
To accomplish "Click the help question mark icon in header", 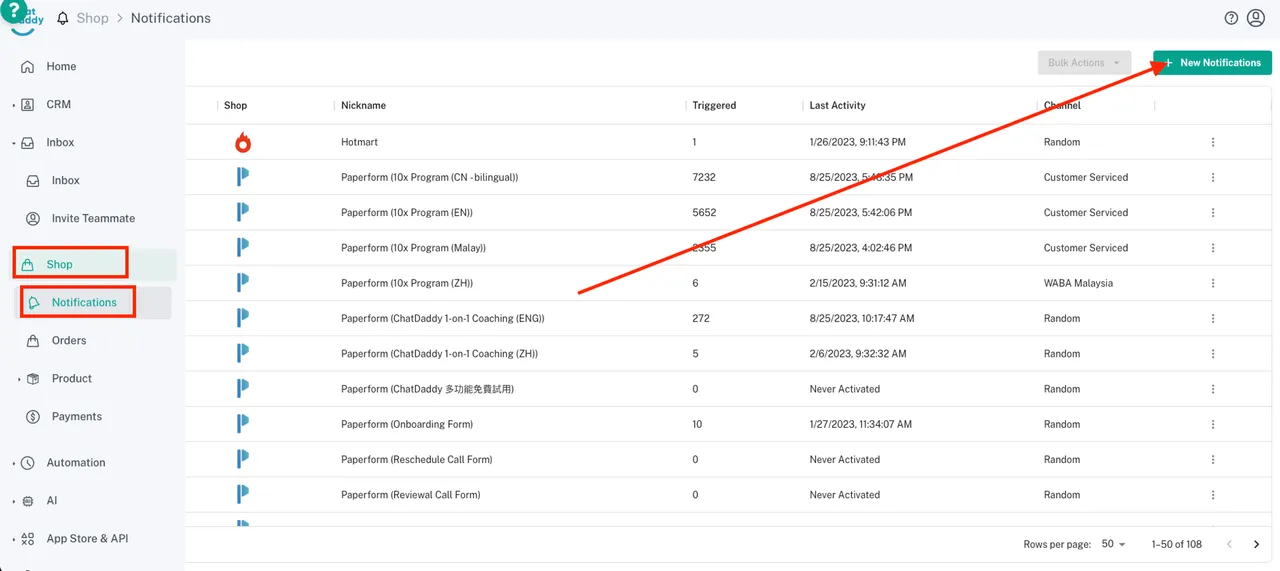I will [x=1231, y=18].
